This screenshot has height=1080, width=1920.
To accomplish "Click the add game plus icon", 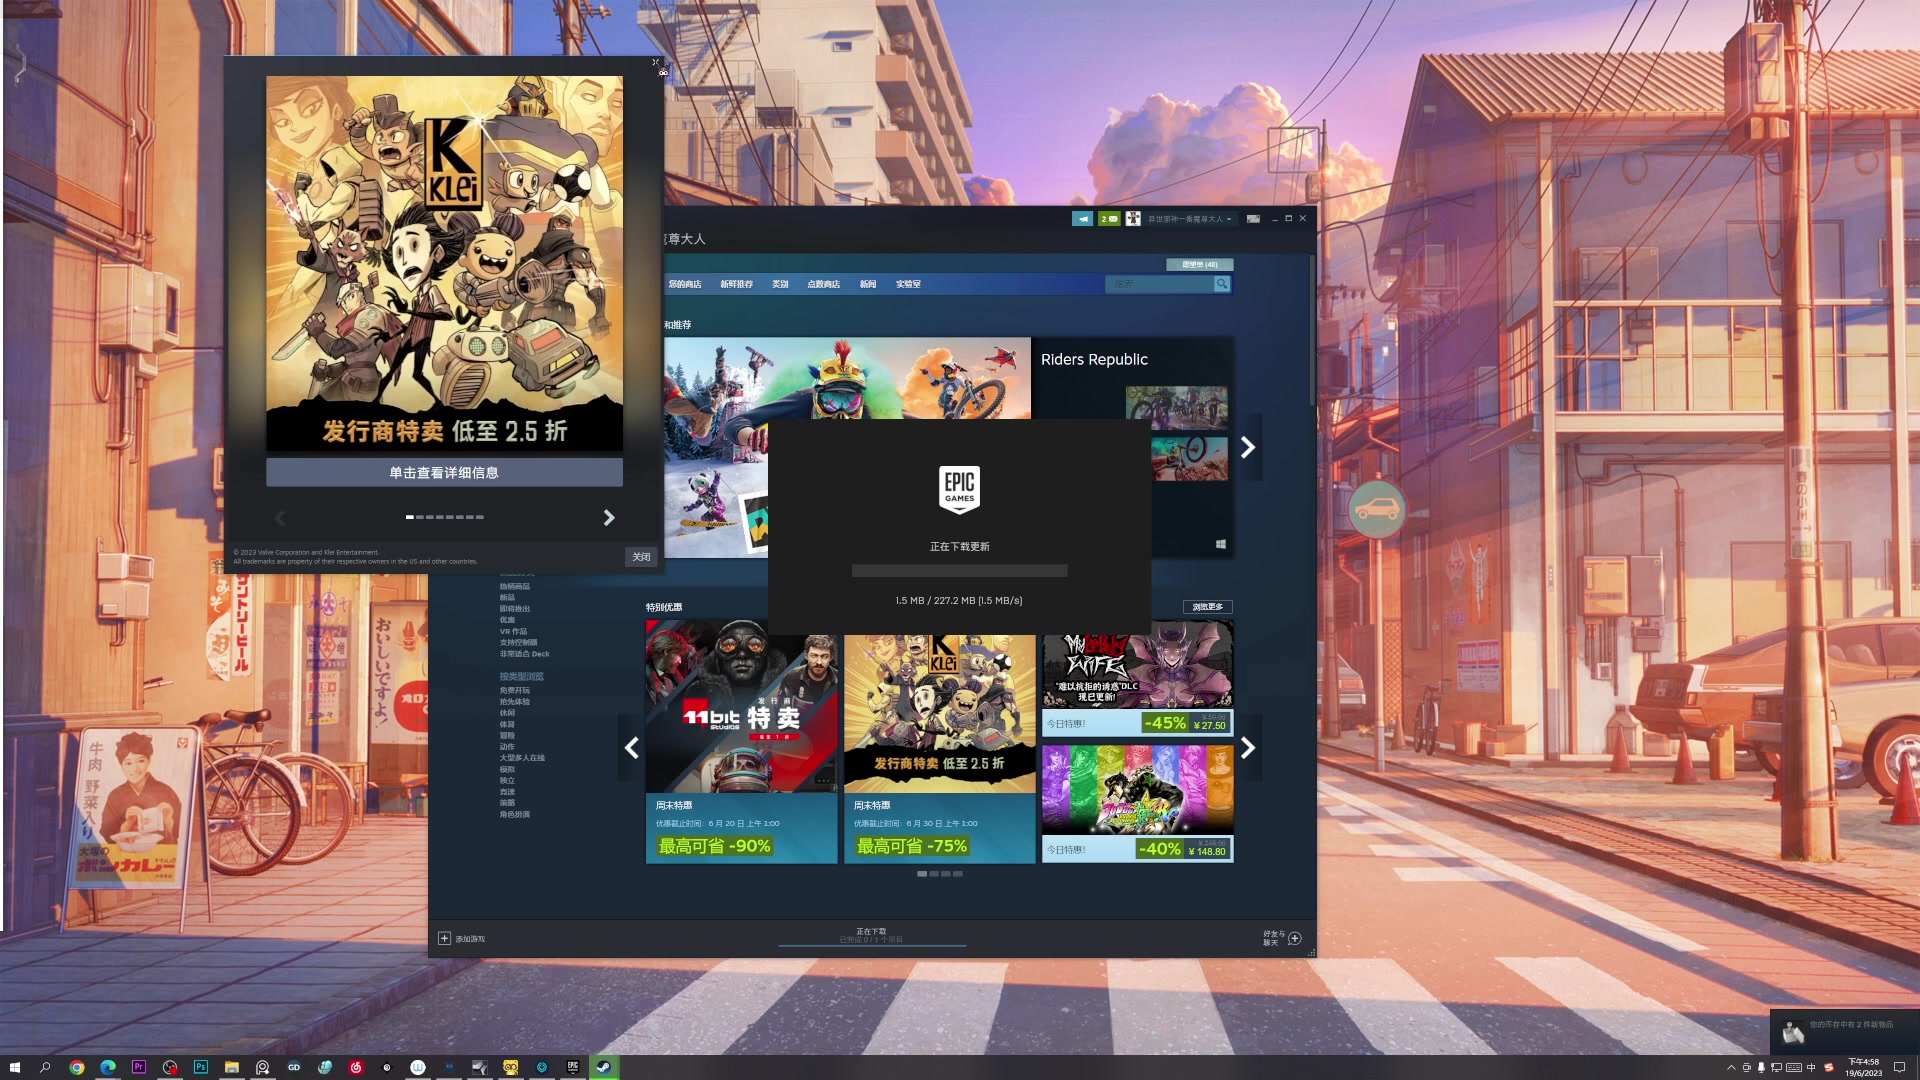I will point(444,938).
